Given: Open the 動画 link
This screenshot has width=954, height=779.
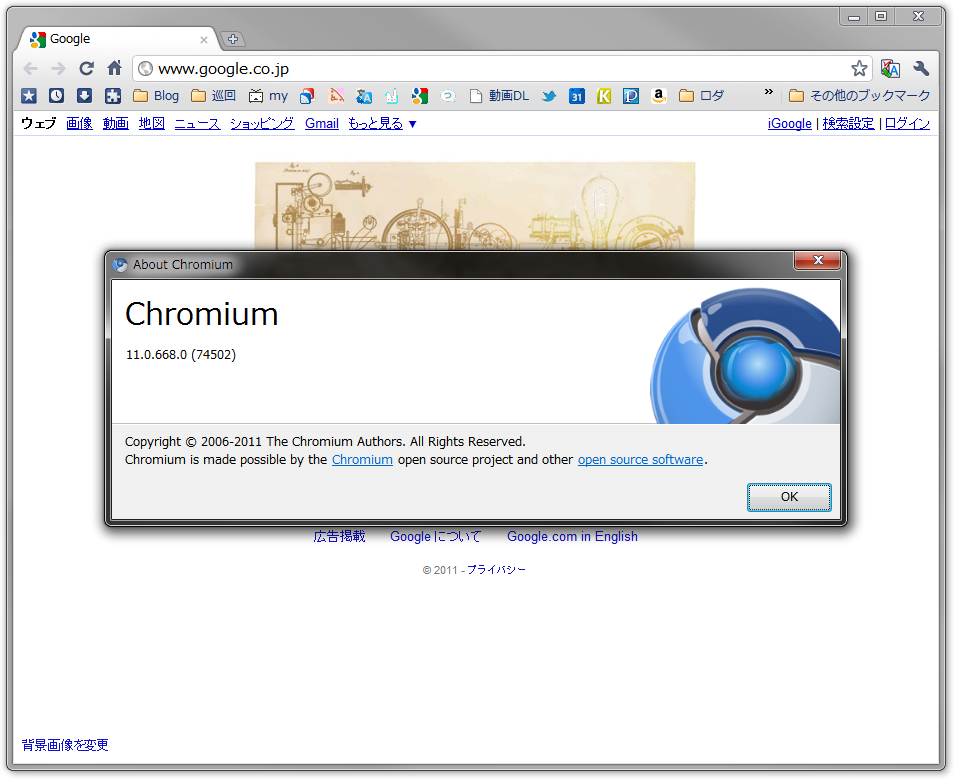Looking at the screenshot, I should (x=116, y=124).
